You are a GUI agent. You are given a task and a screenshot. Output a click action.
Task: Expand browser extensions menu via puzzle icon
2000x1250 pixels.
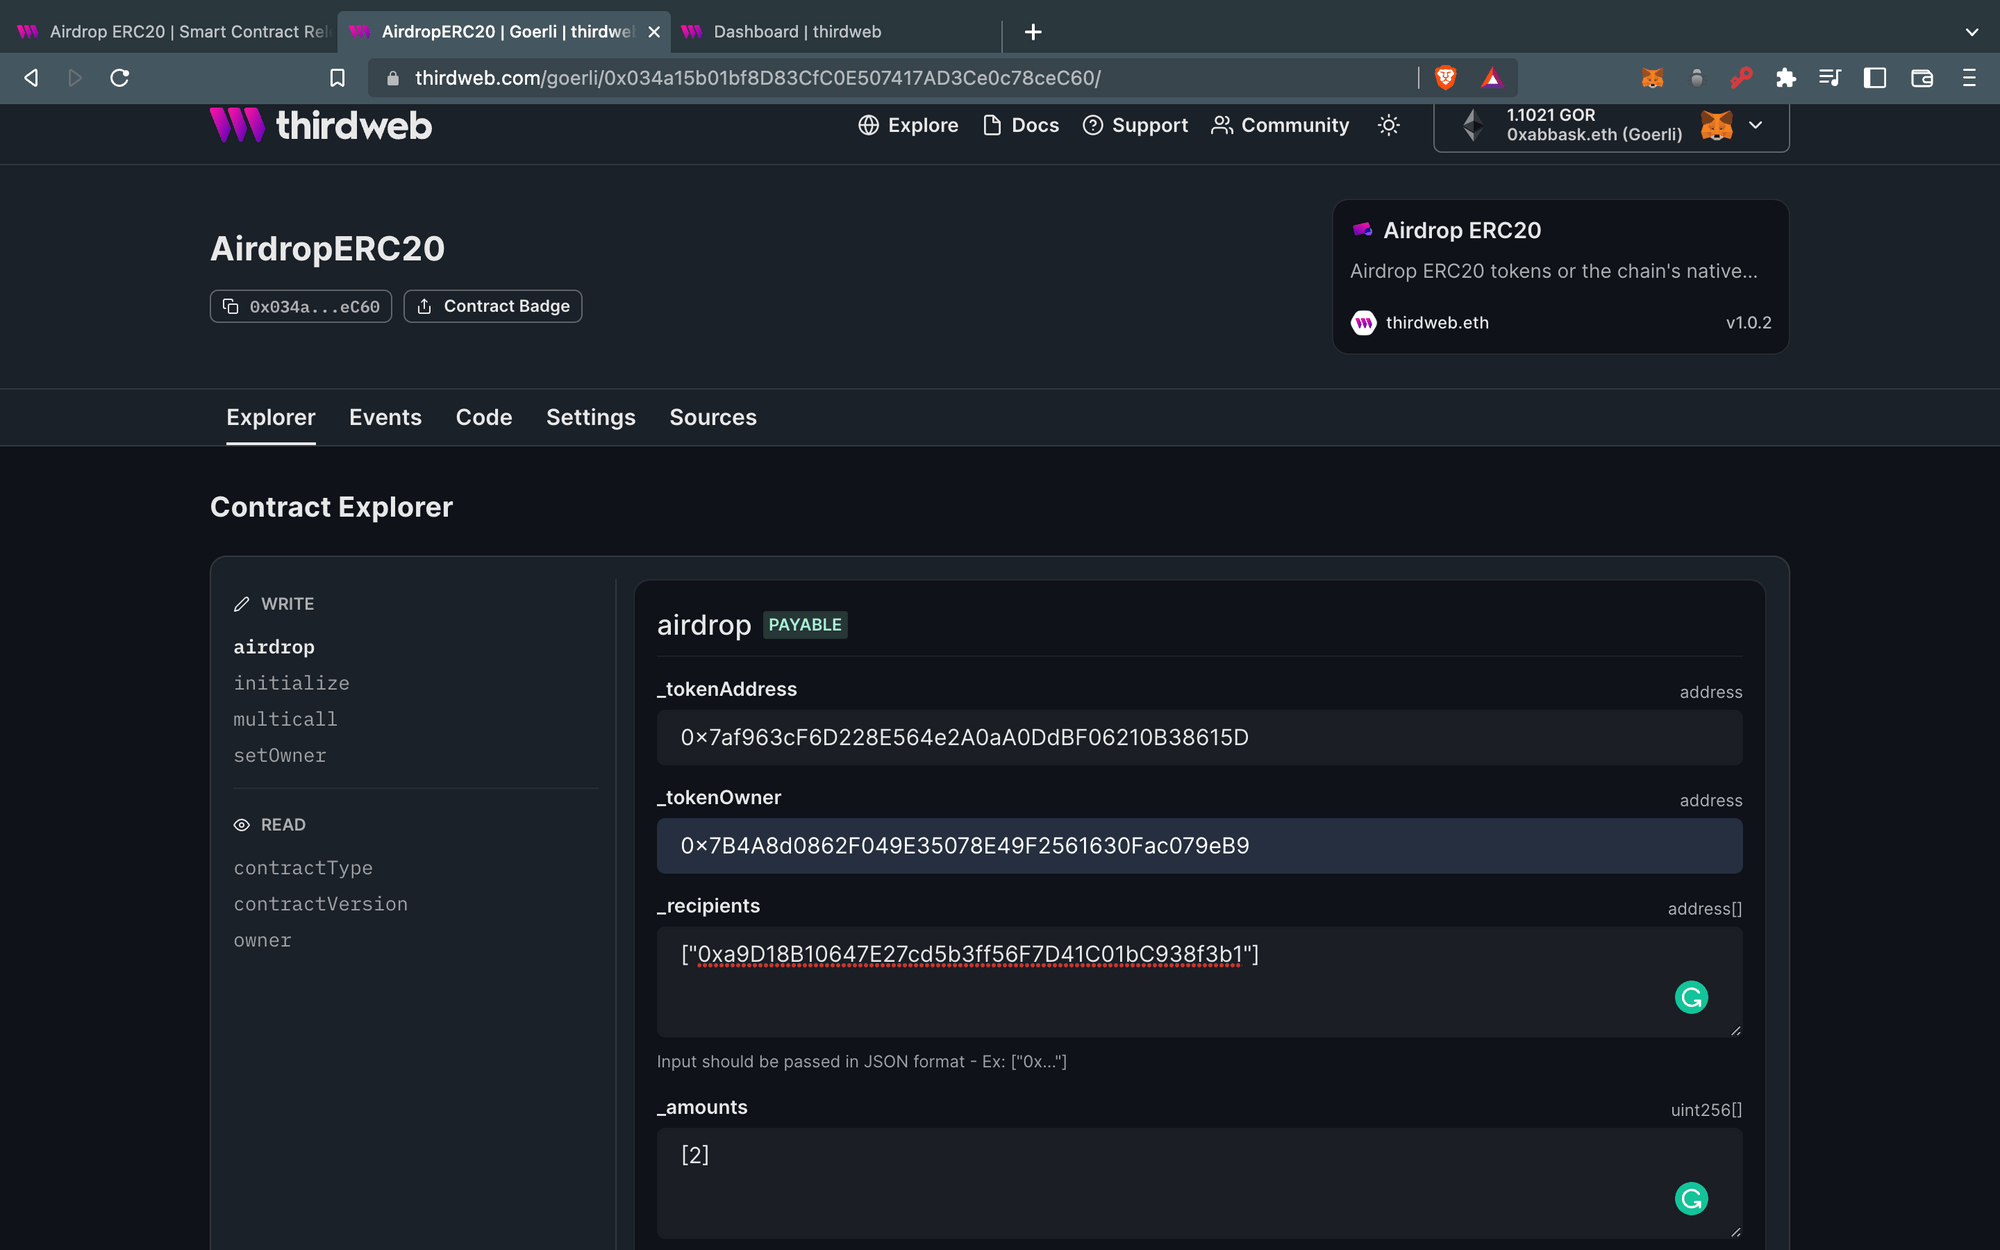[1785, 78]
